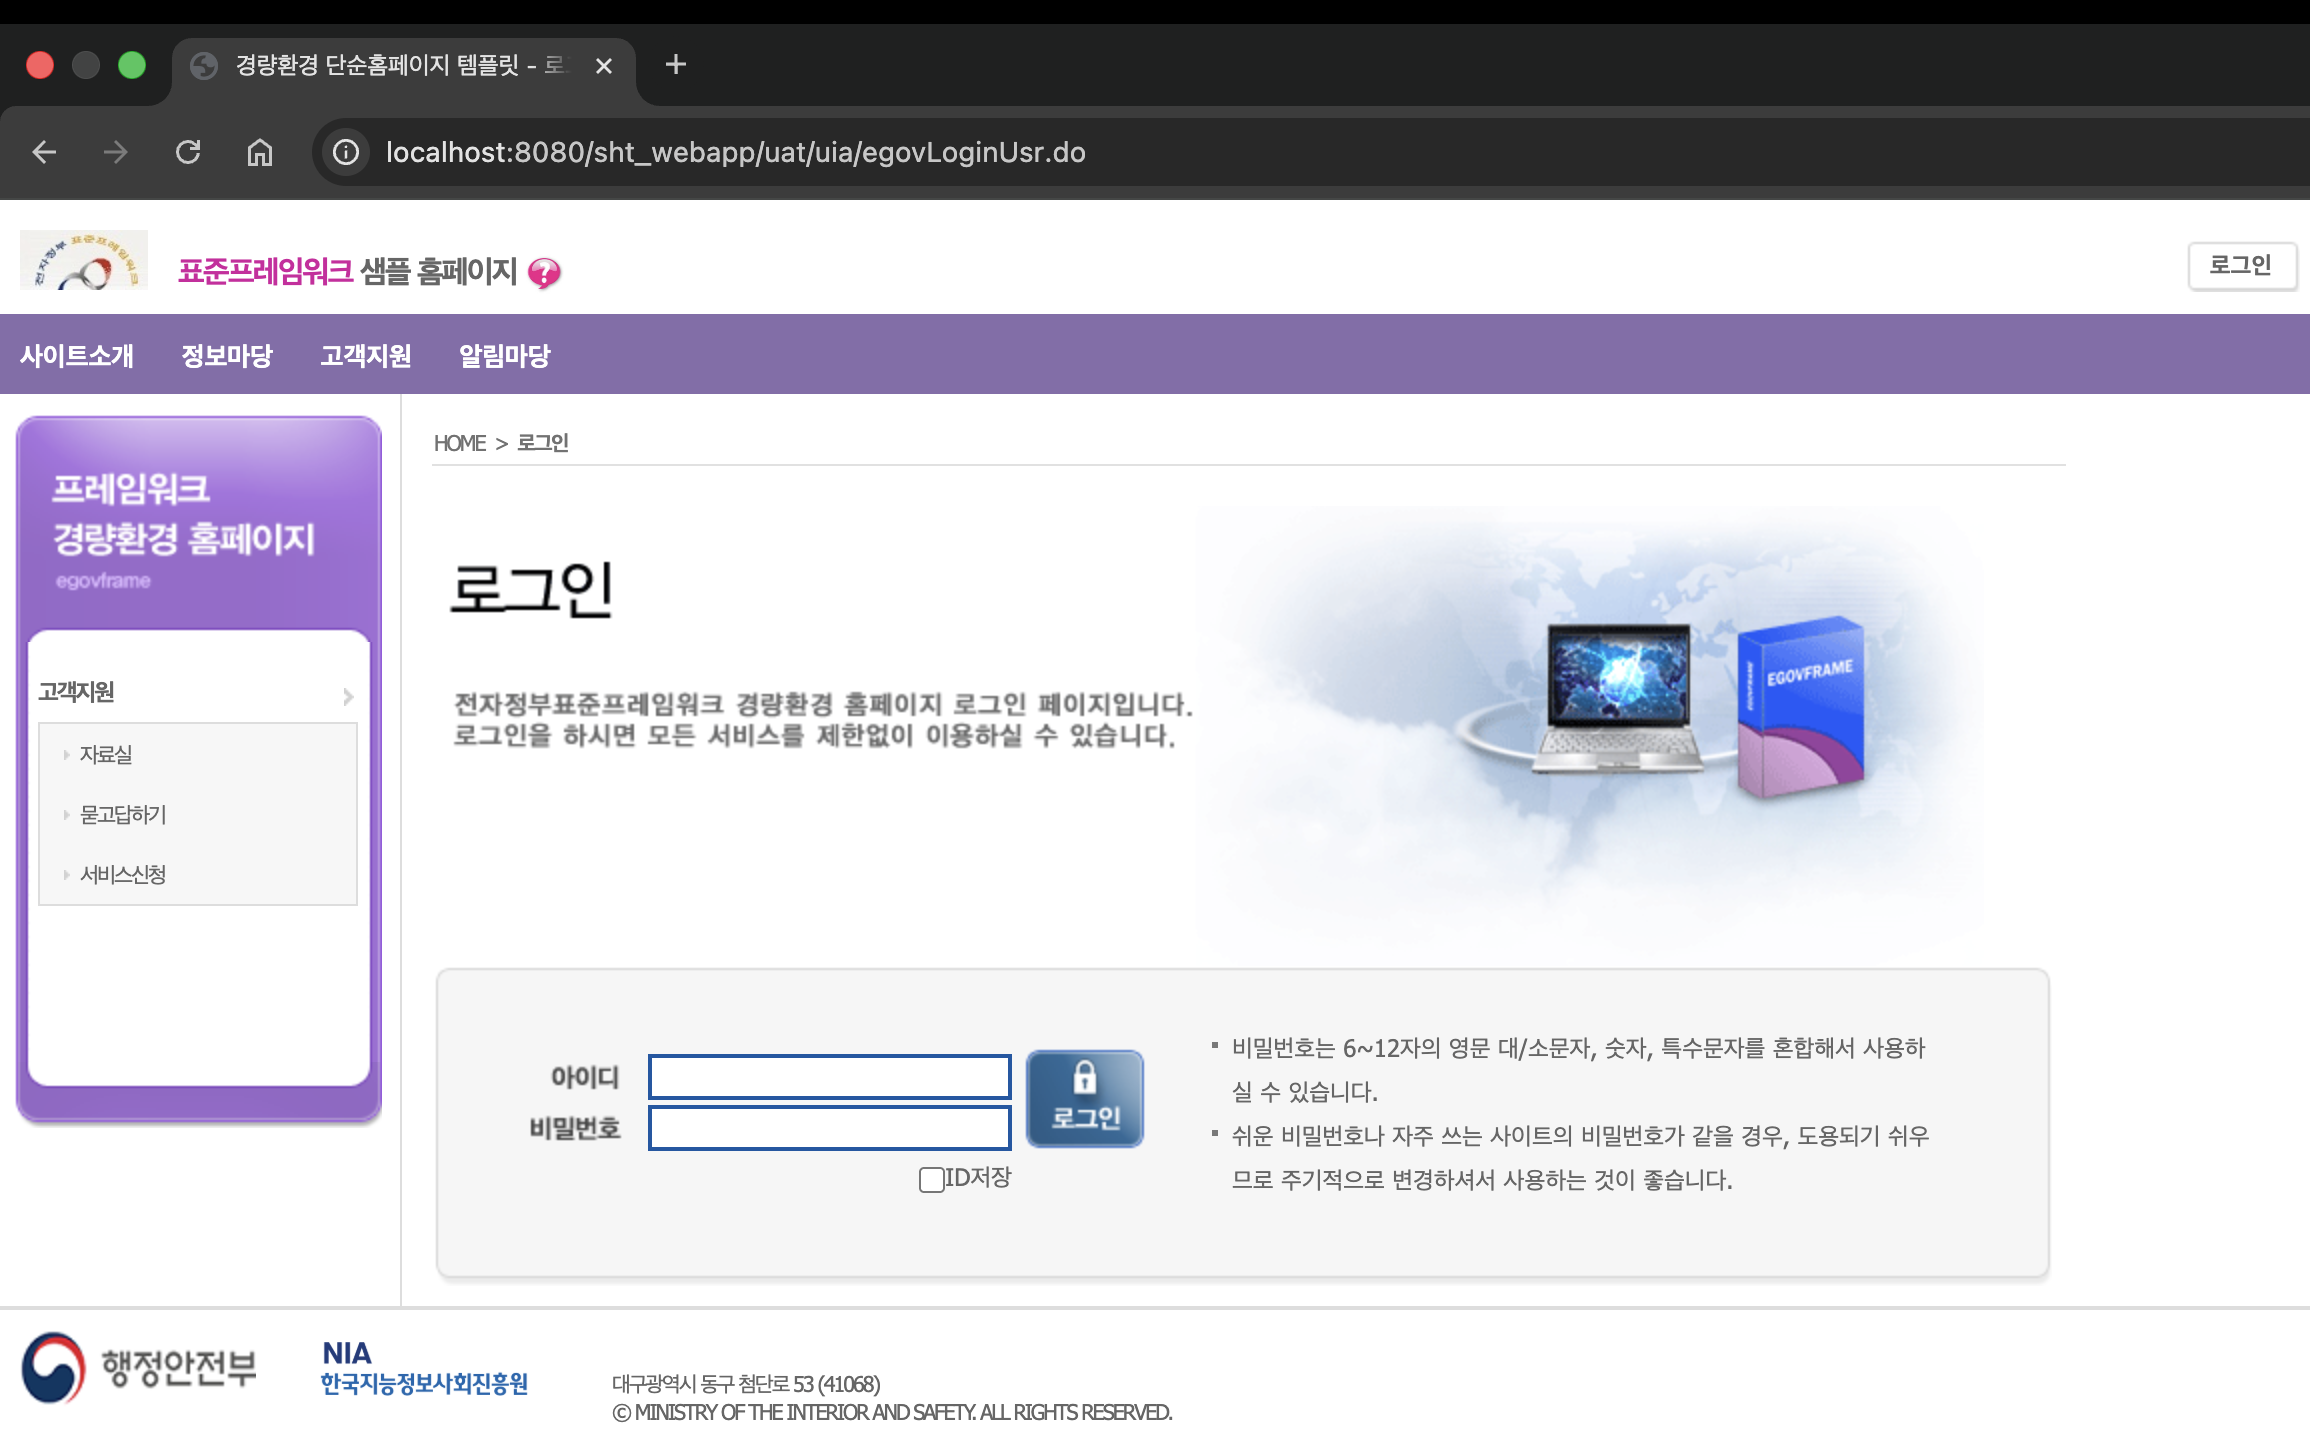Enable the ID저장 checkbox
Image resolution: width=2310 pixels, height=1438 pixels.
pos(931,1179)
